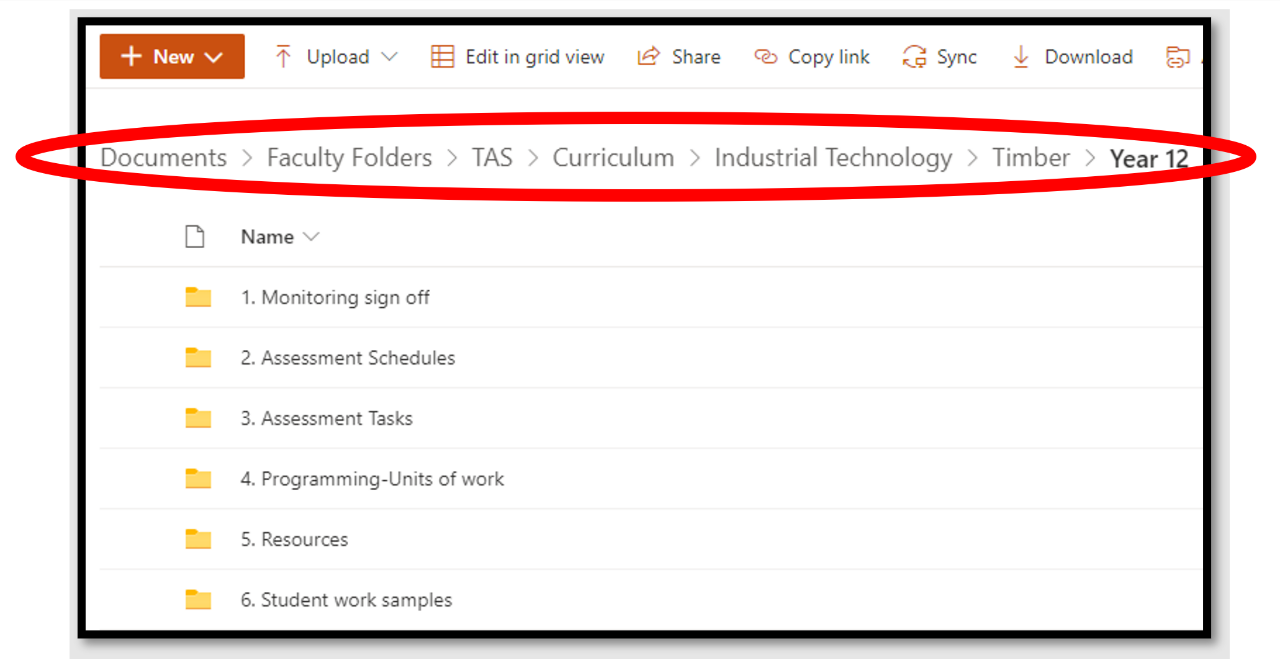
Task: Click folder icon for Programming-Units of work
Action: pos(198,479)
